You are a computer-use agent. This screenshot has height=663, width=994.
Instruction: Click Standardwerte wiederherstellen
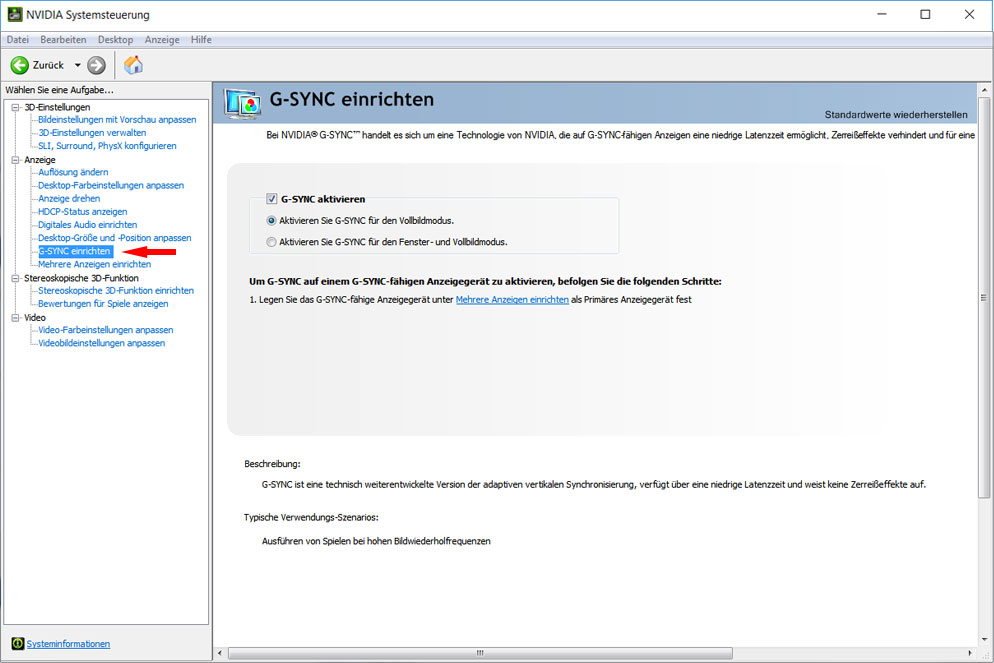(x=896, y=115)
